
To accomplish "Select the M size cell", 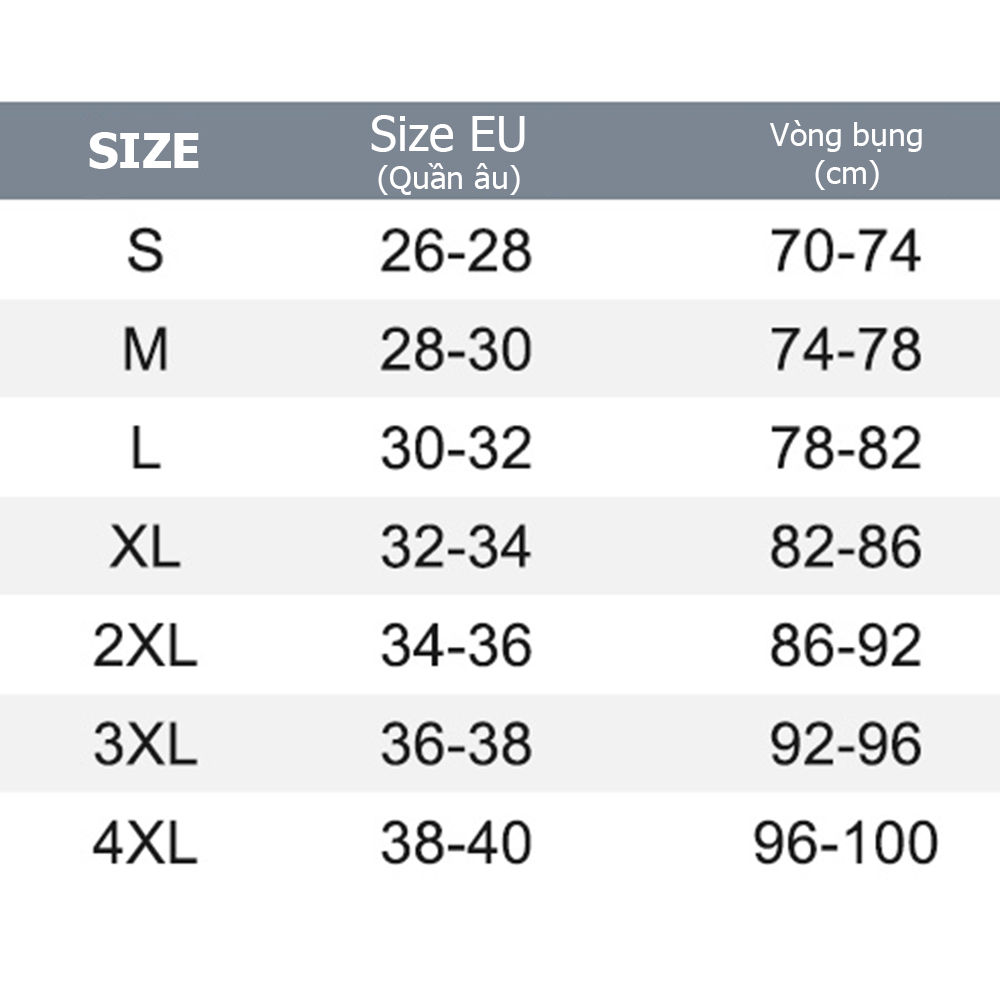I will pos(145,349).
